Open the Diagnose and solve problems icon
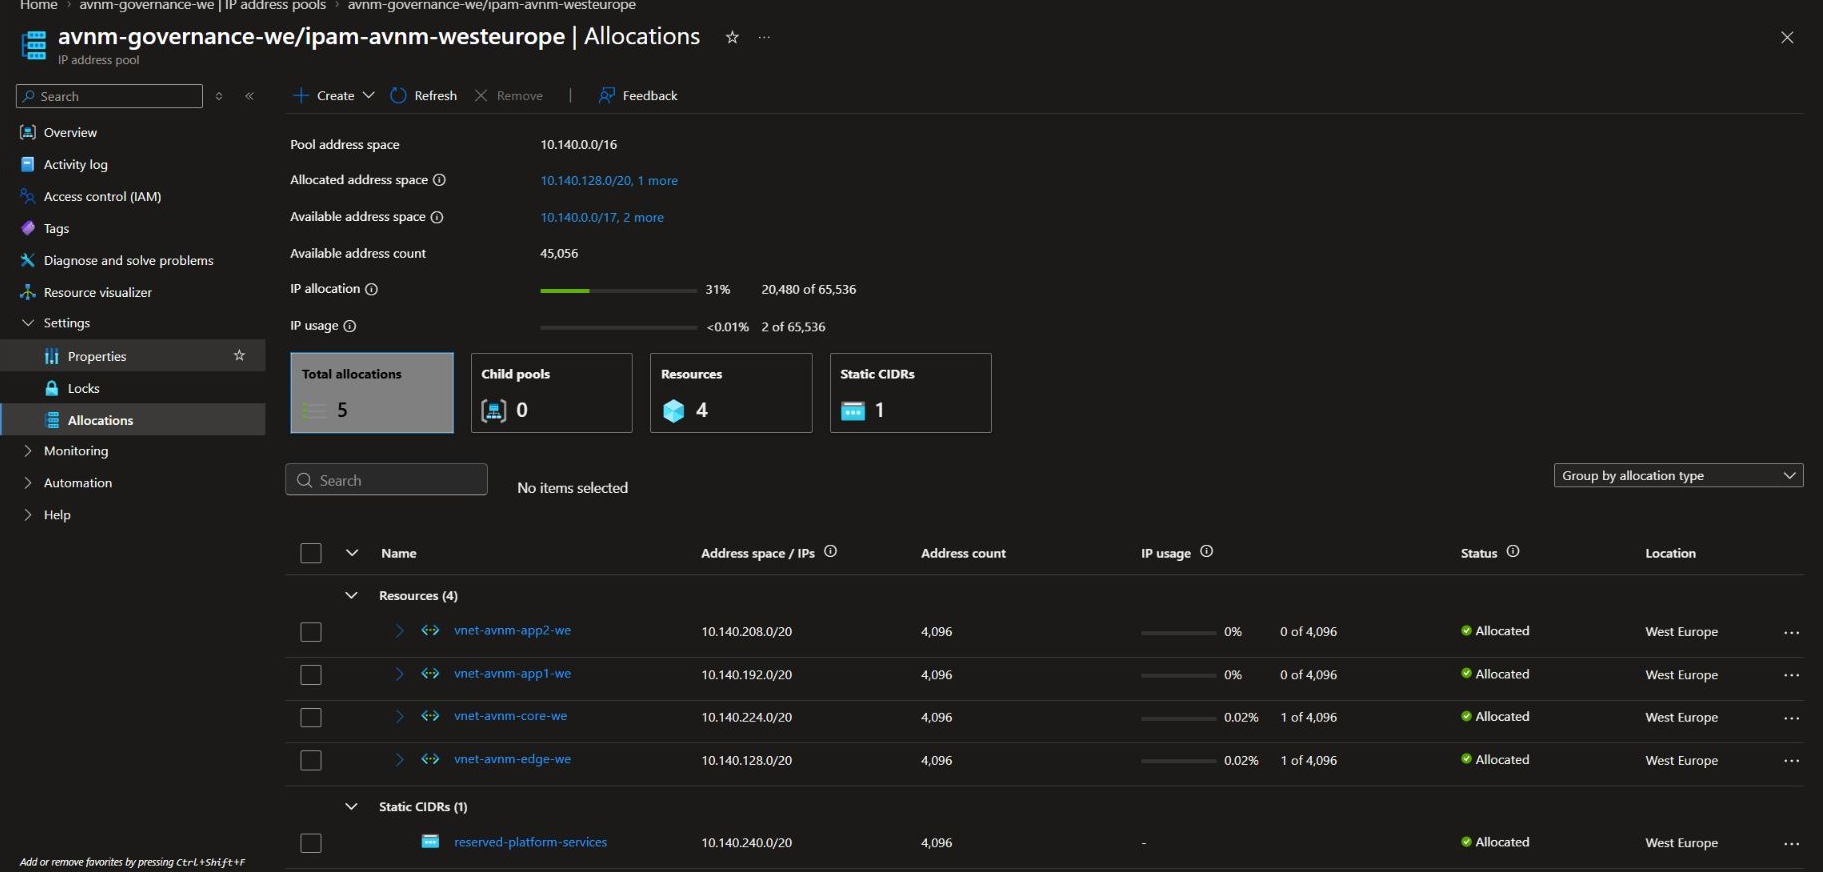 [28, 260]
